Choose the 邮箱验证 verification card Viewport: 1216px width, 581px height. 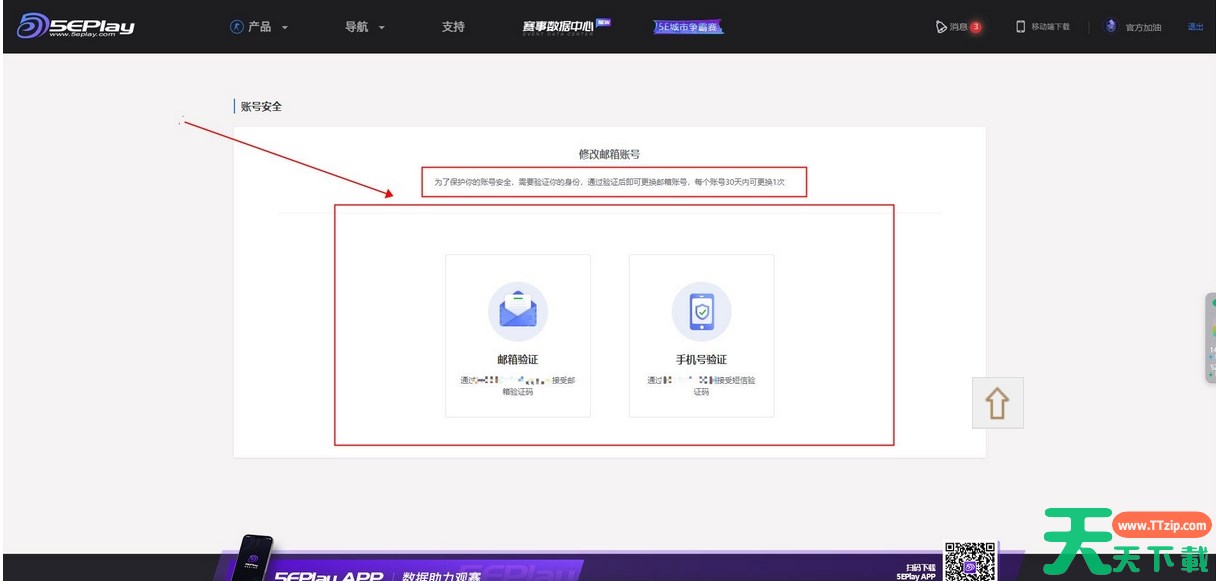click(x=518, y=335)
